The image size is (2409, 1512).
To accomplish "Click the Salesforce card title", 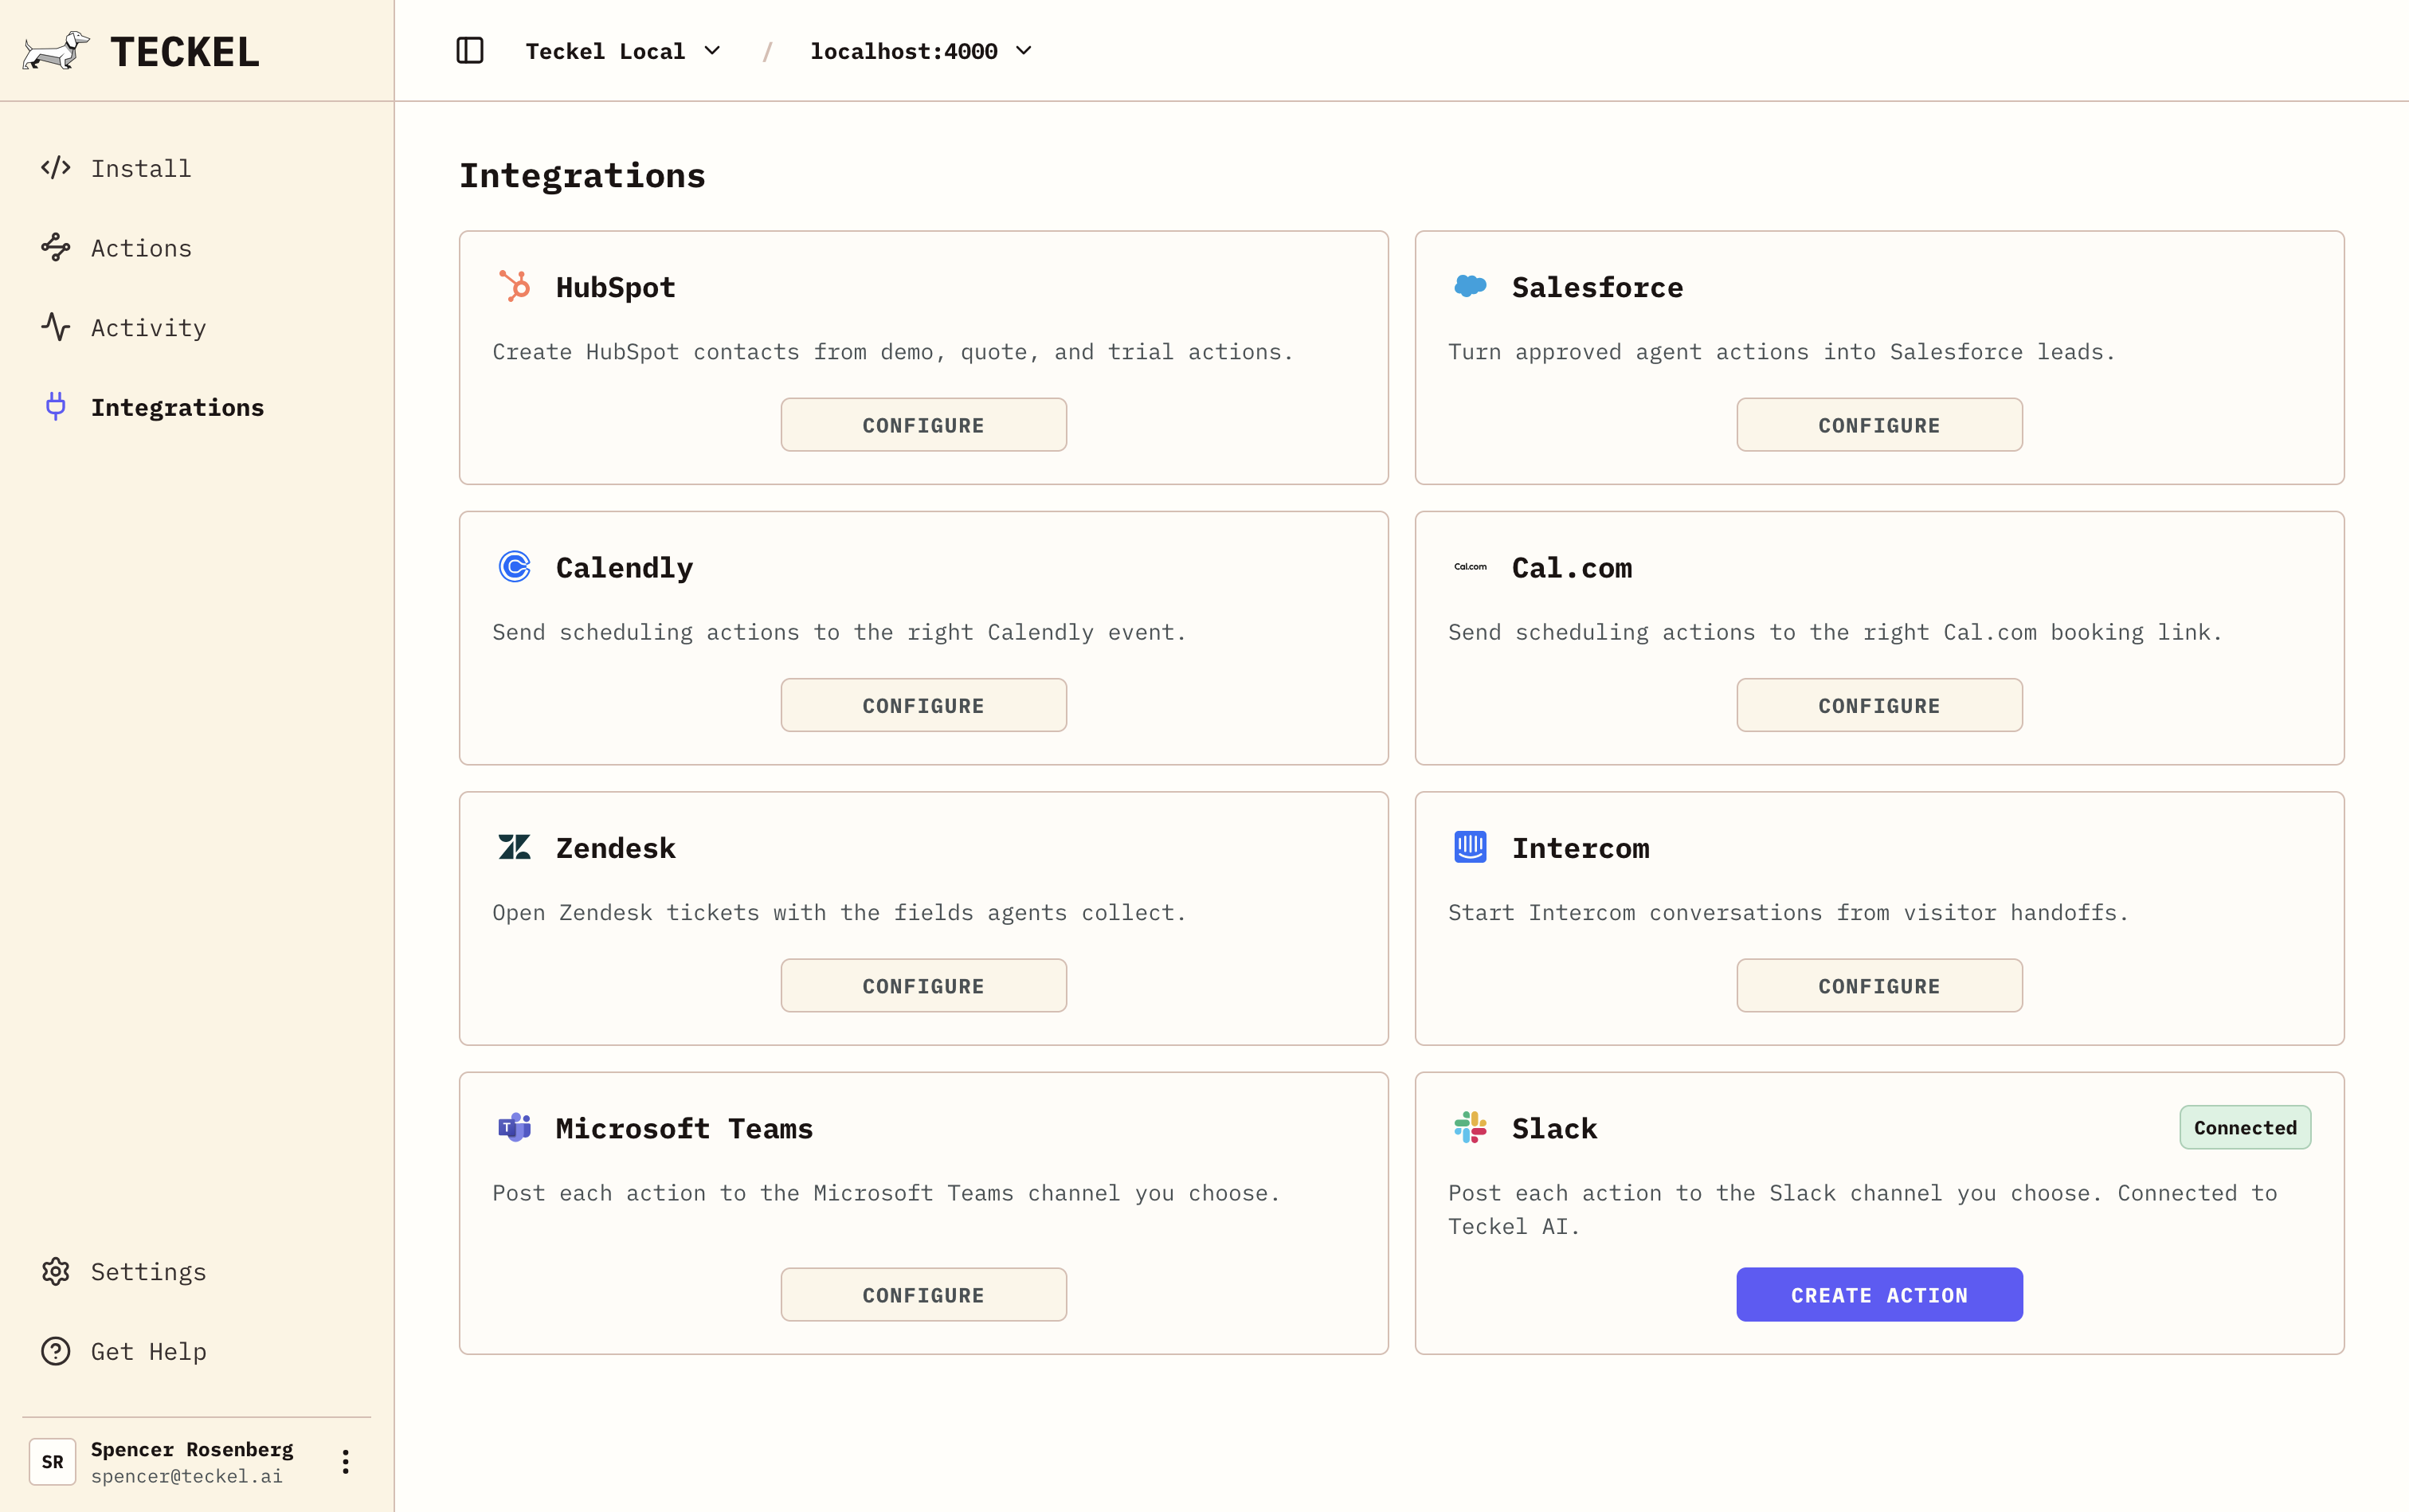I will [1597, 287].
